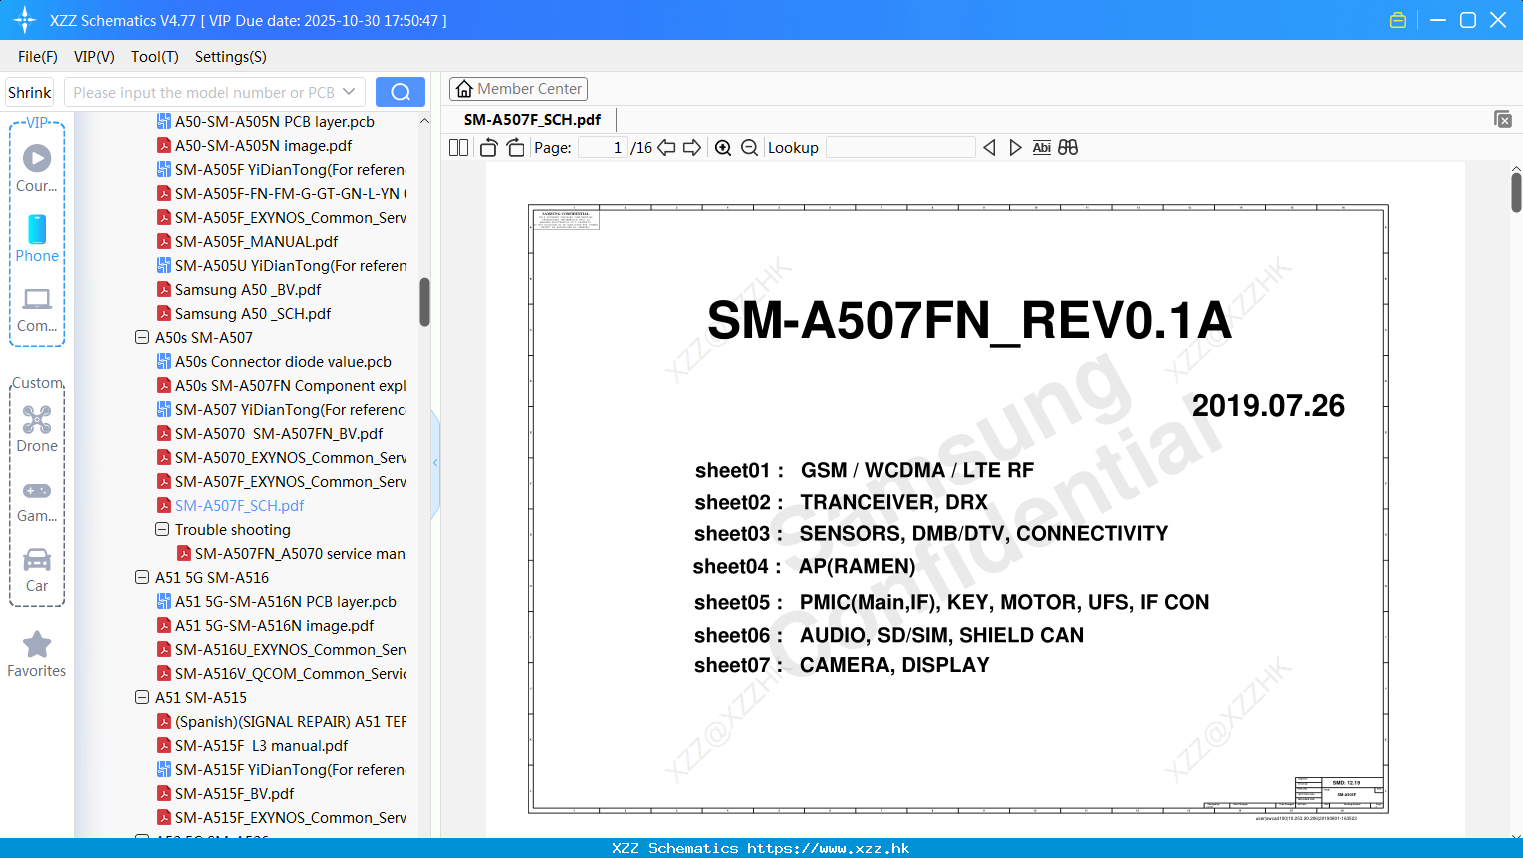Open A50s SM-A507FN Component expl file
1523x858 pixels.
tap(281, 386)
